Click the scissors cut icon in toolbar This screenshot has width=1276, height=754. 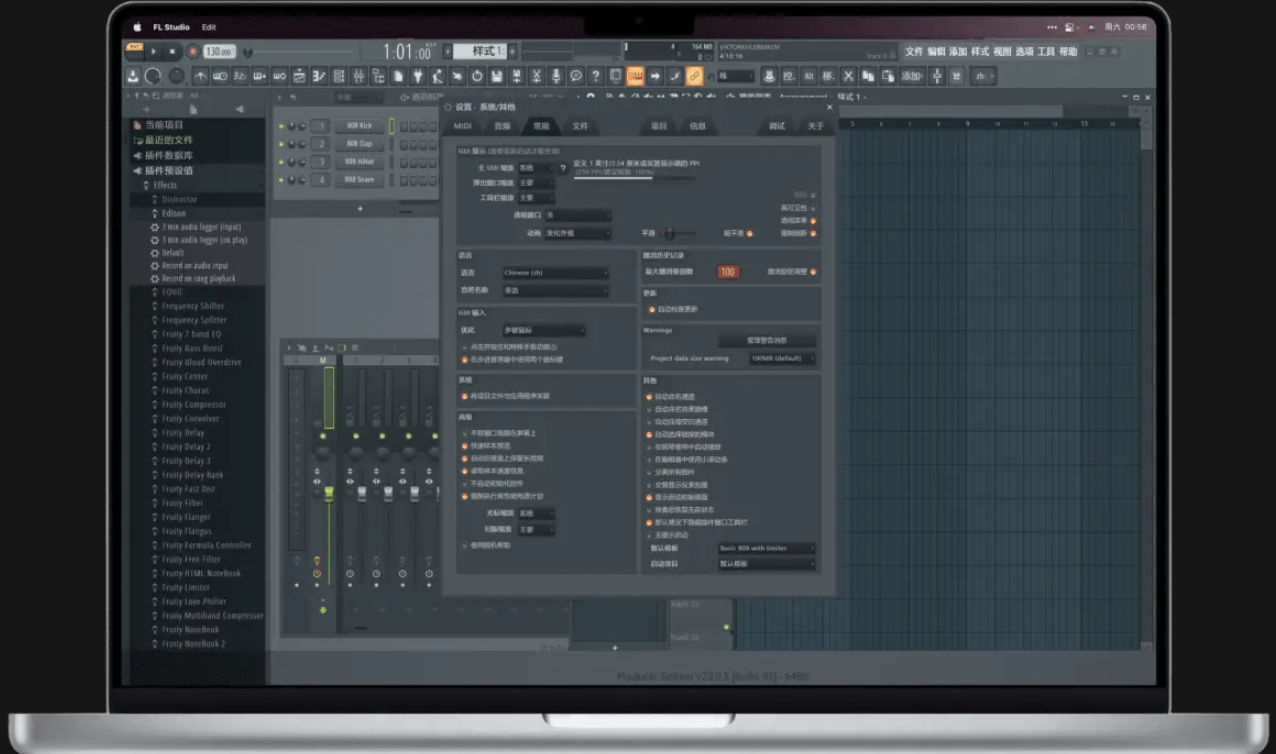point(536,76)
